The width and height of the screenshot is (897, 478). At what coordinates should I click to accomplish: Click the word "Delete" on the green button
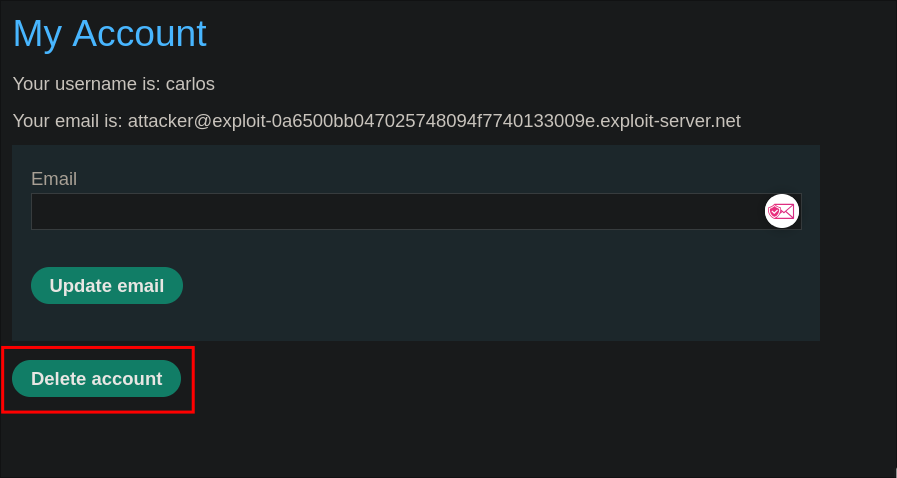tap(59, 379)
